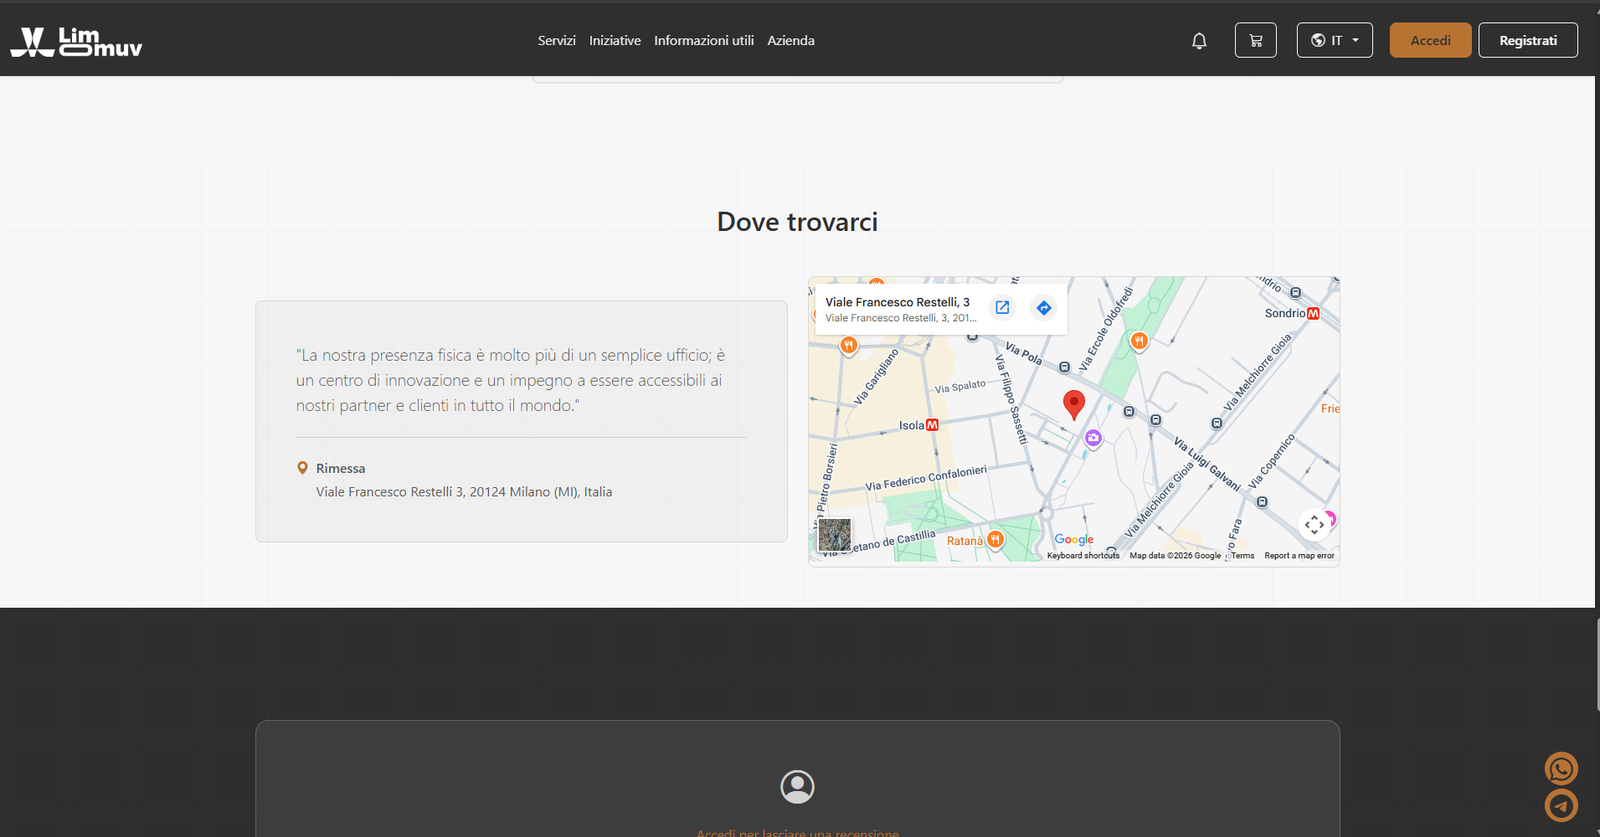Viewport: 1600px width, 837px height.
Task: Open the Azienda menu
Action: [x=791, y=41]
